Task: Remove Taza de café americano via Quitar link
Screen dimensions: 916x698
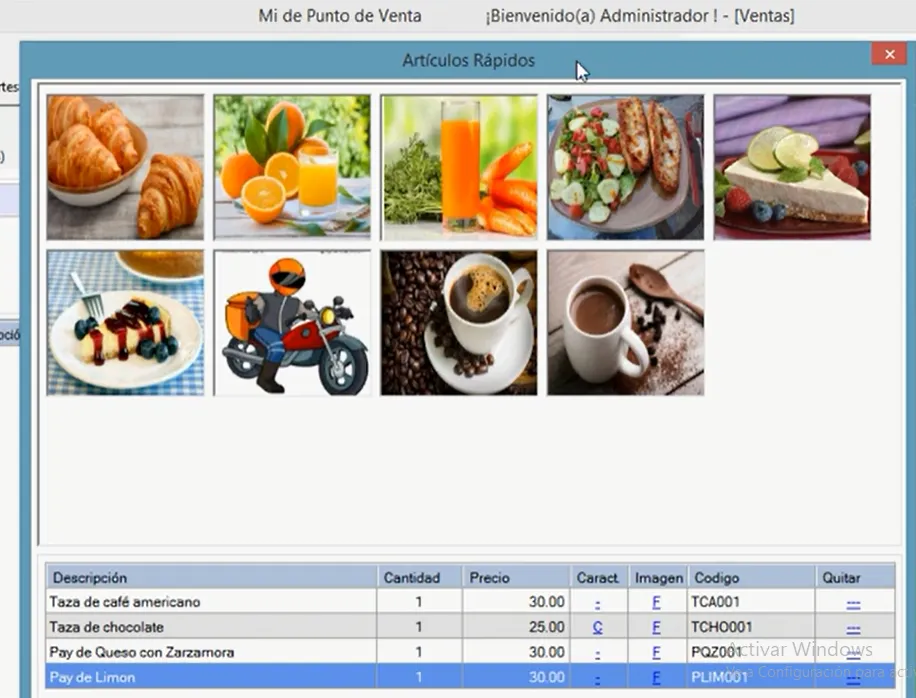Action: 853,603
